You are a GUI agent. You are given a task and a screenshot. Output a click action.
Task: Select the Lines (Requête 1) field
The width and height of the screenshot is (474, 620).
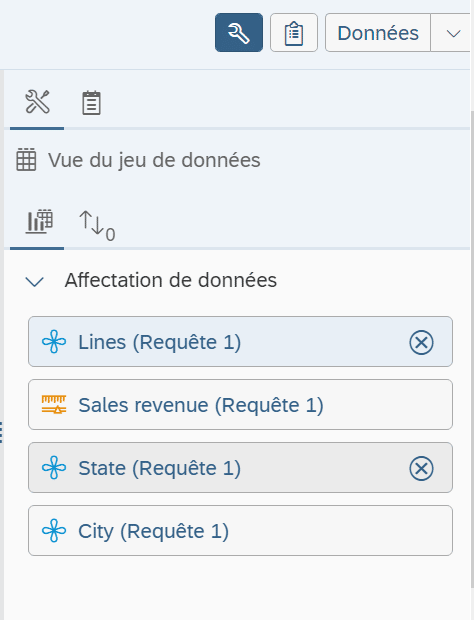point(240,342)
